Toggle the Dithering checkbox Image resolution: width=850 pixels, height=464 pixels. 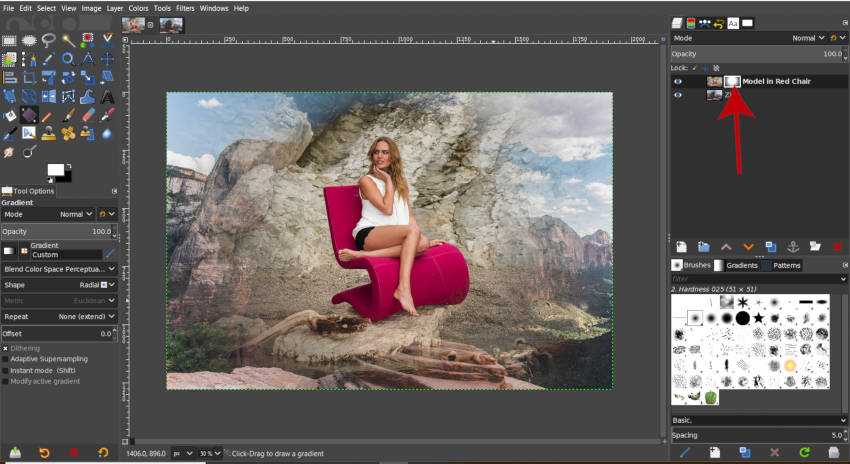click(x=6, y=348)
